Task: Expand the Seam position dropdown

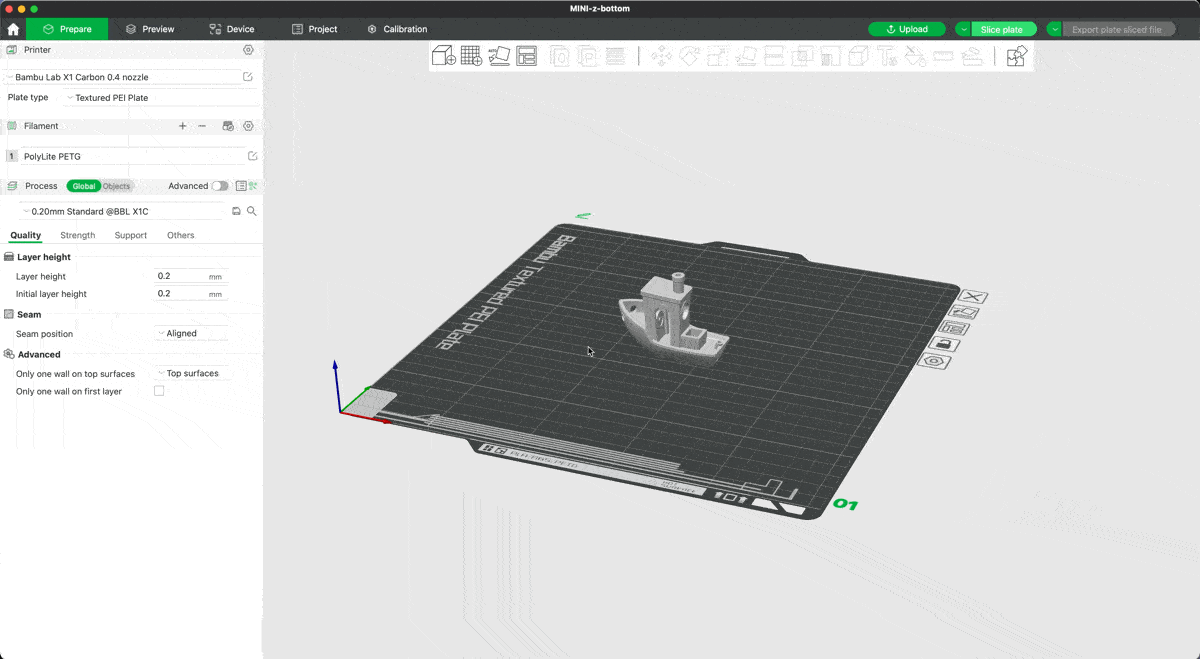Action: click(x=192, y=334)
